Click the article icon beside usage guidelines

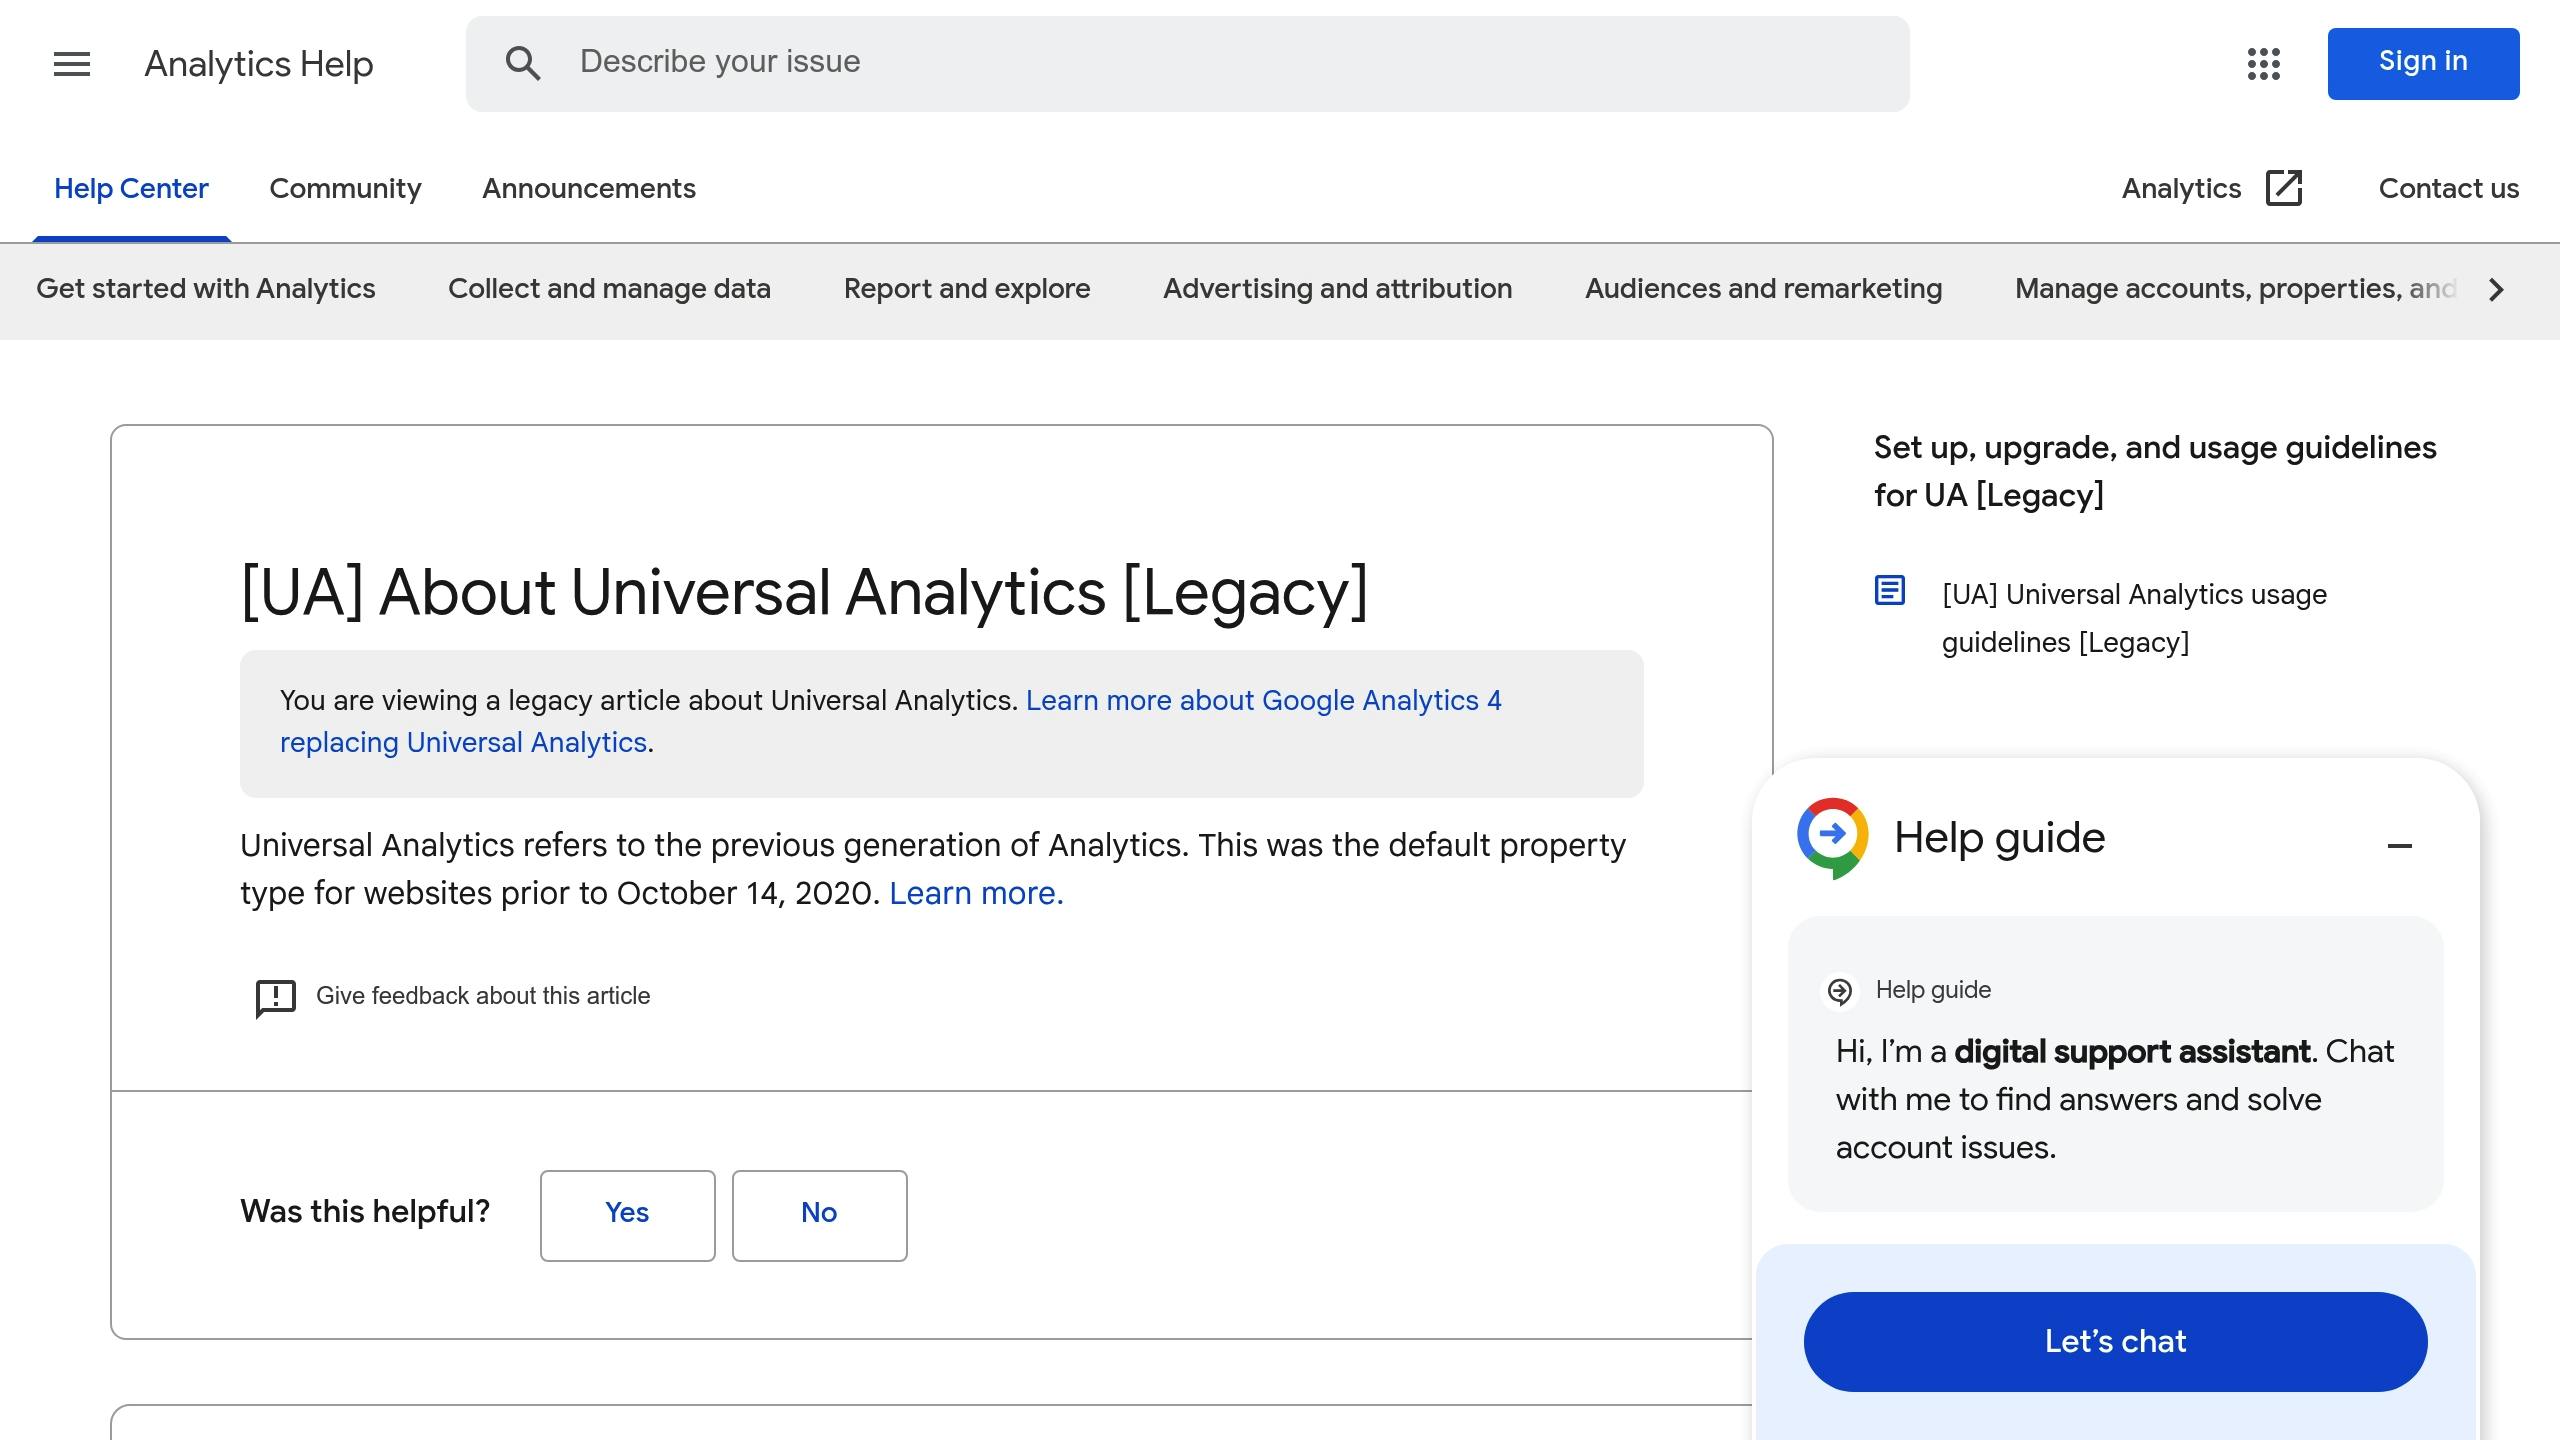click(1890, 591)
